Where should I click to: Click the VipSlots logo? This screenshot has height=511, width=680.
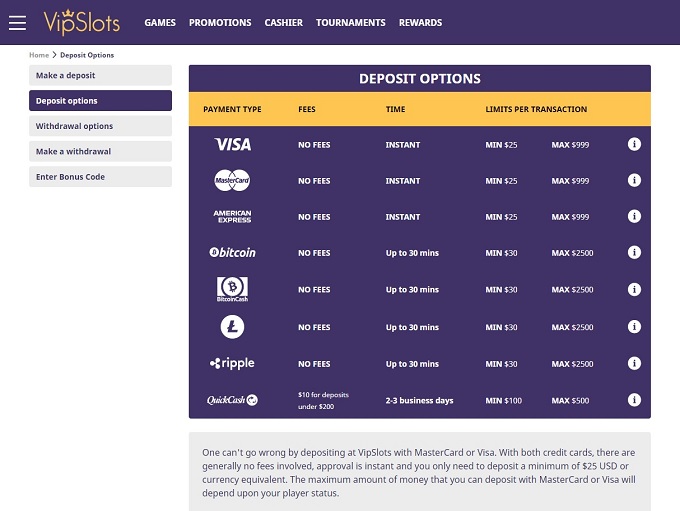tap(82, 22)
